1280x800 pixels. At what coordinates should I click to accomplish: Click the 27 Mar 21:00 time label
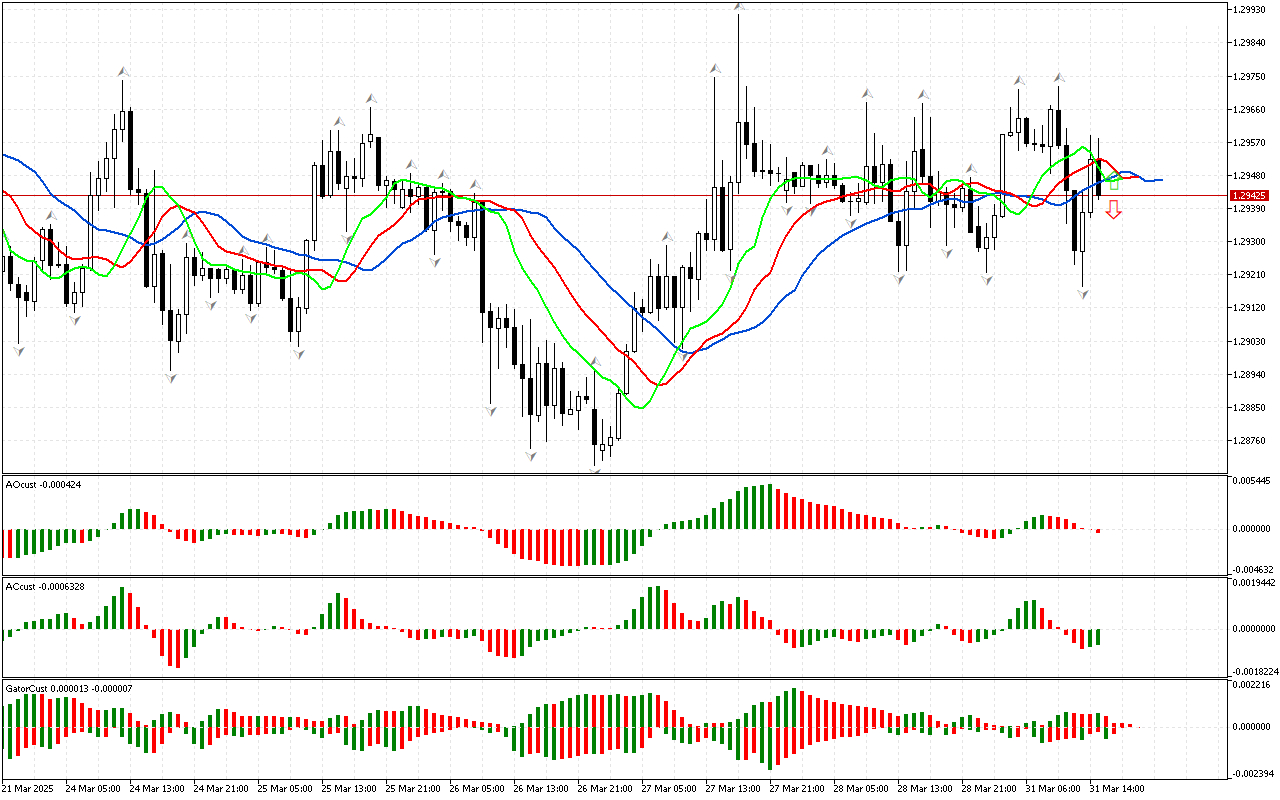797,788
